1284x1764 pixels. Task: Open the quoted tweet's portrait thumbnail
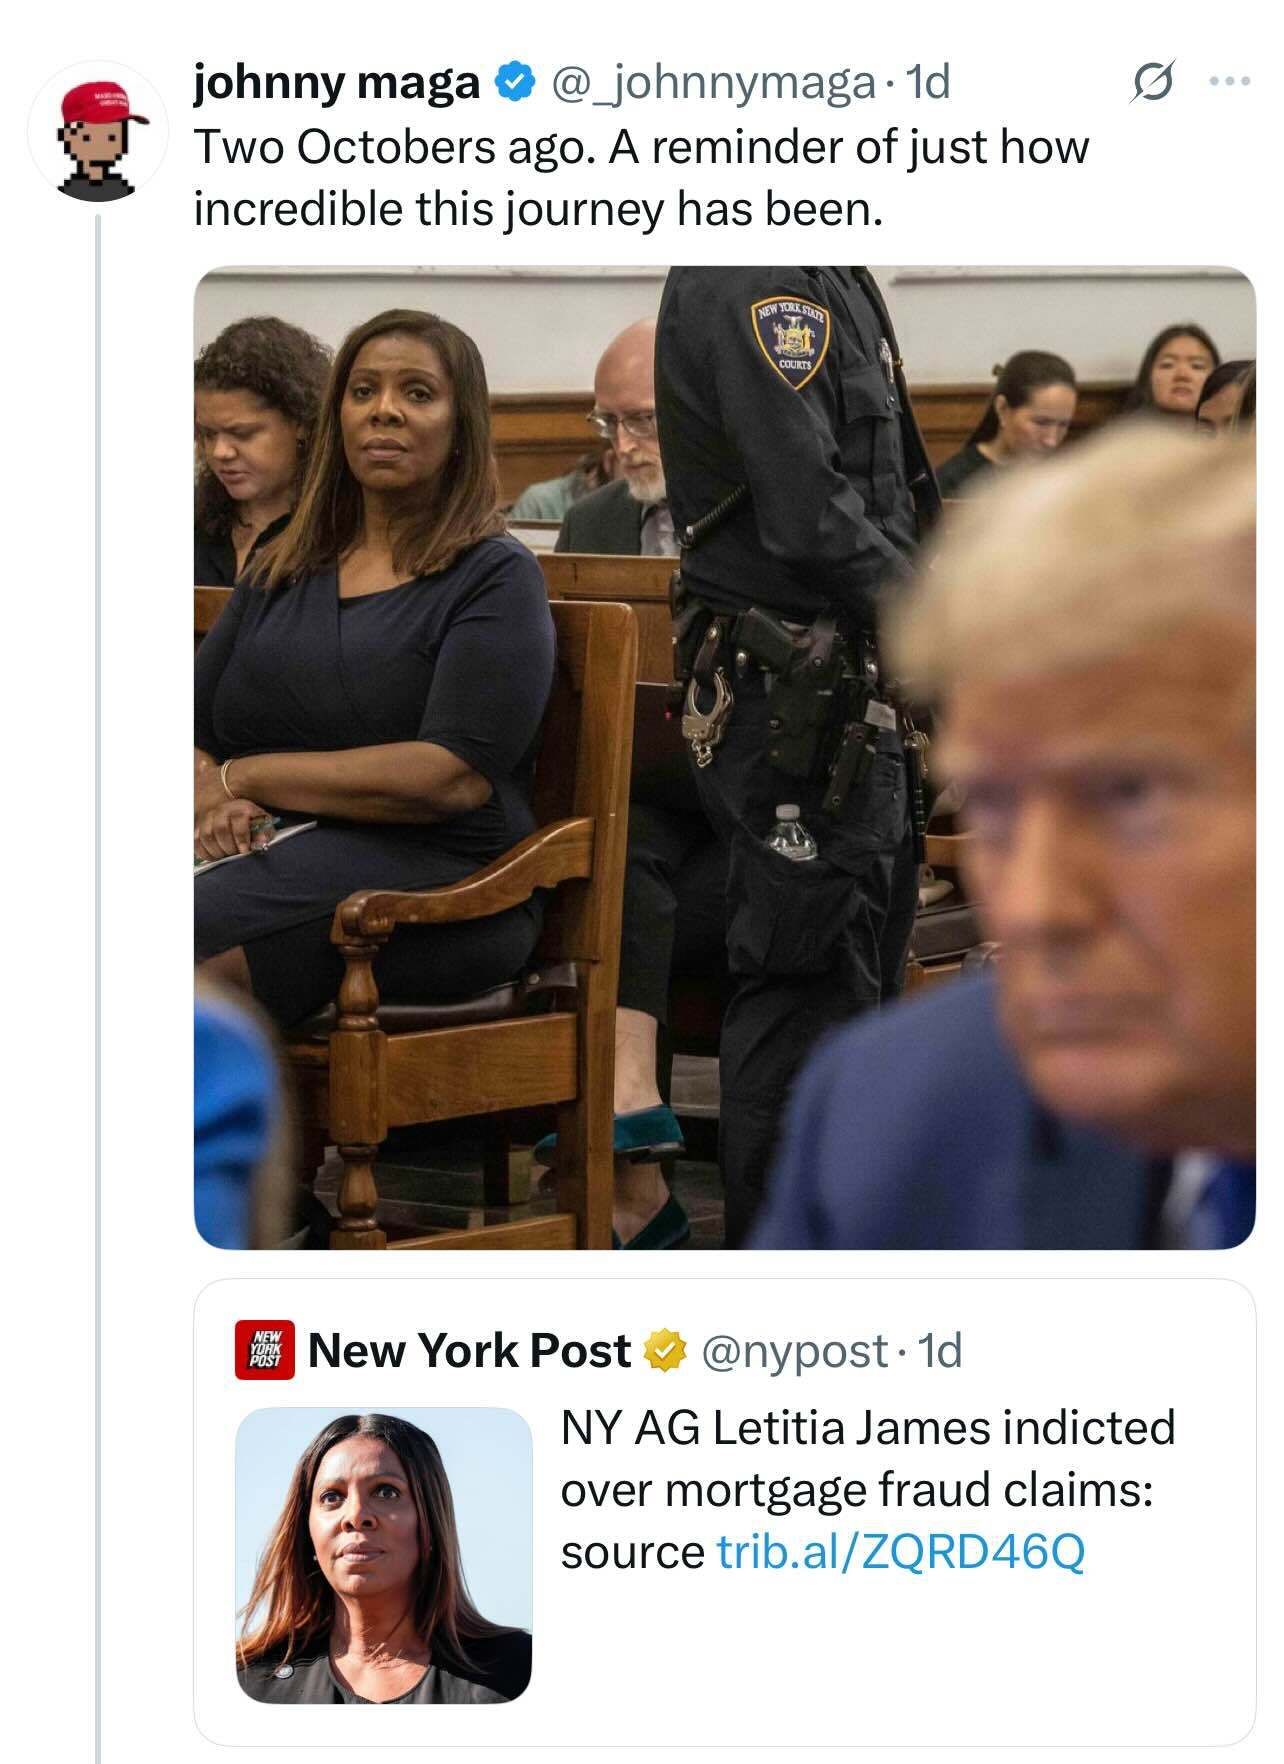384,1556
